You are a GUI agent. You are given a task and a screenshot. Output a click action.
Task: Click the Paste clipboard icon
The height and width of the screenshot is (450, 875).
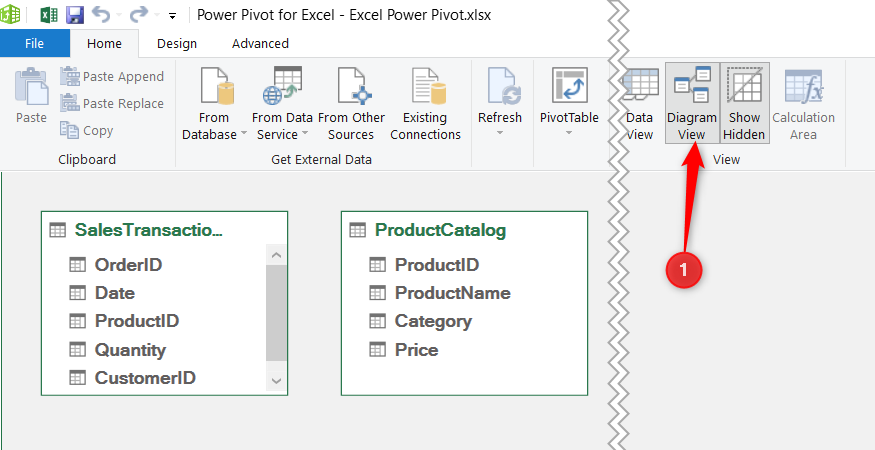pos(31,87)
